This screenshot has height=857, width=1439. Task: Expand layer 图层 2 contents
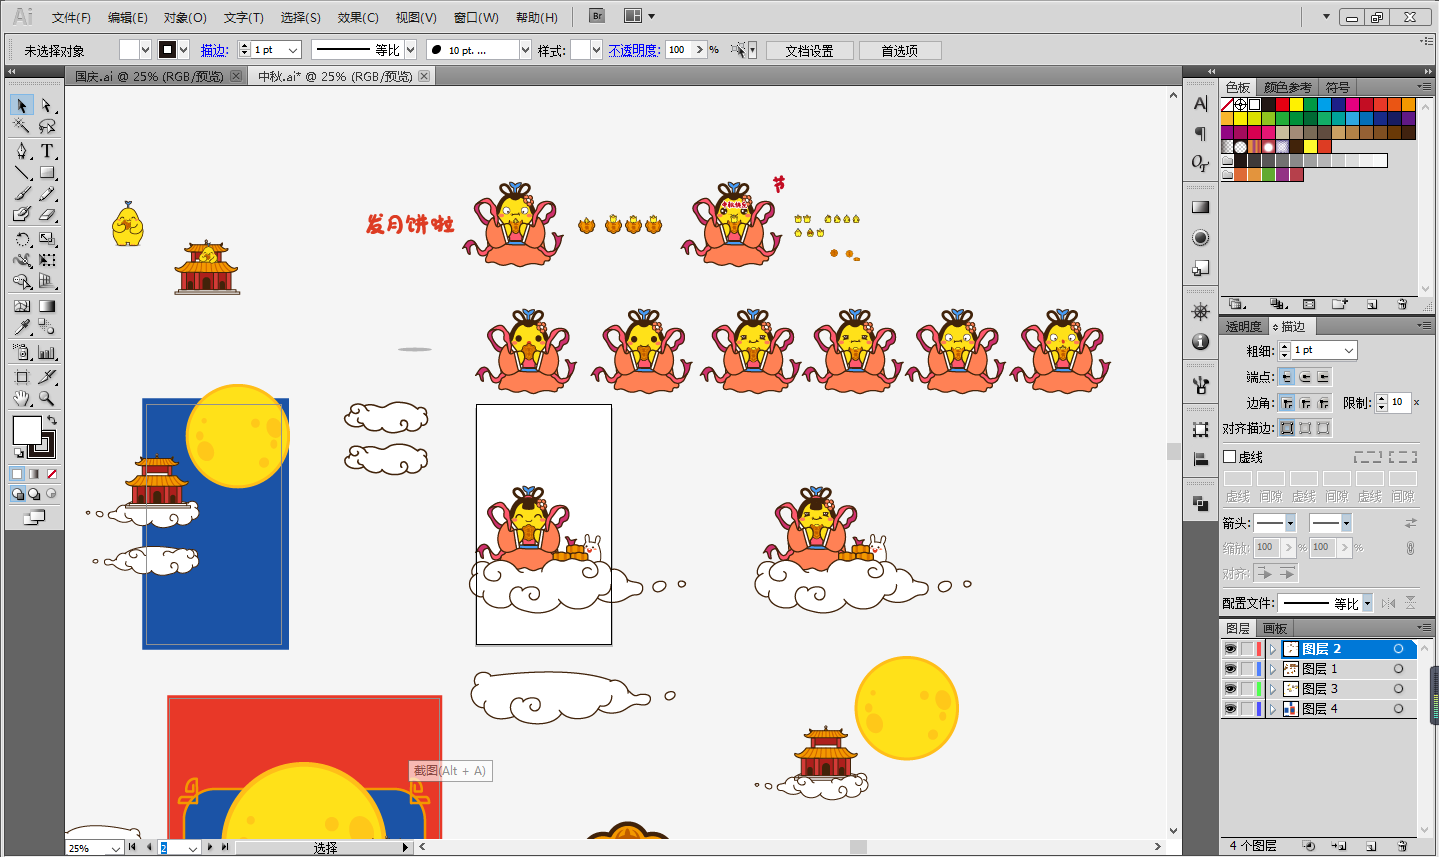[x=1273, y=649]
